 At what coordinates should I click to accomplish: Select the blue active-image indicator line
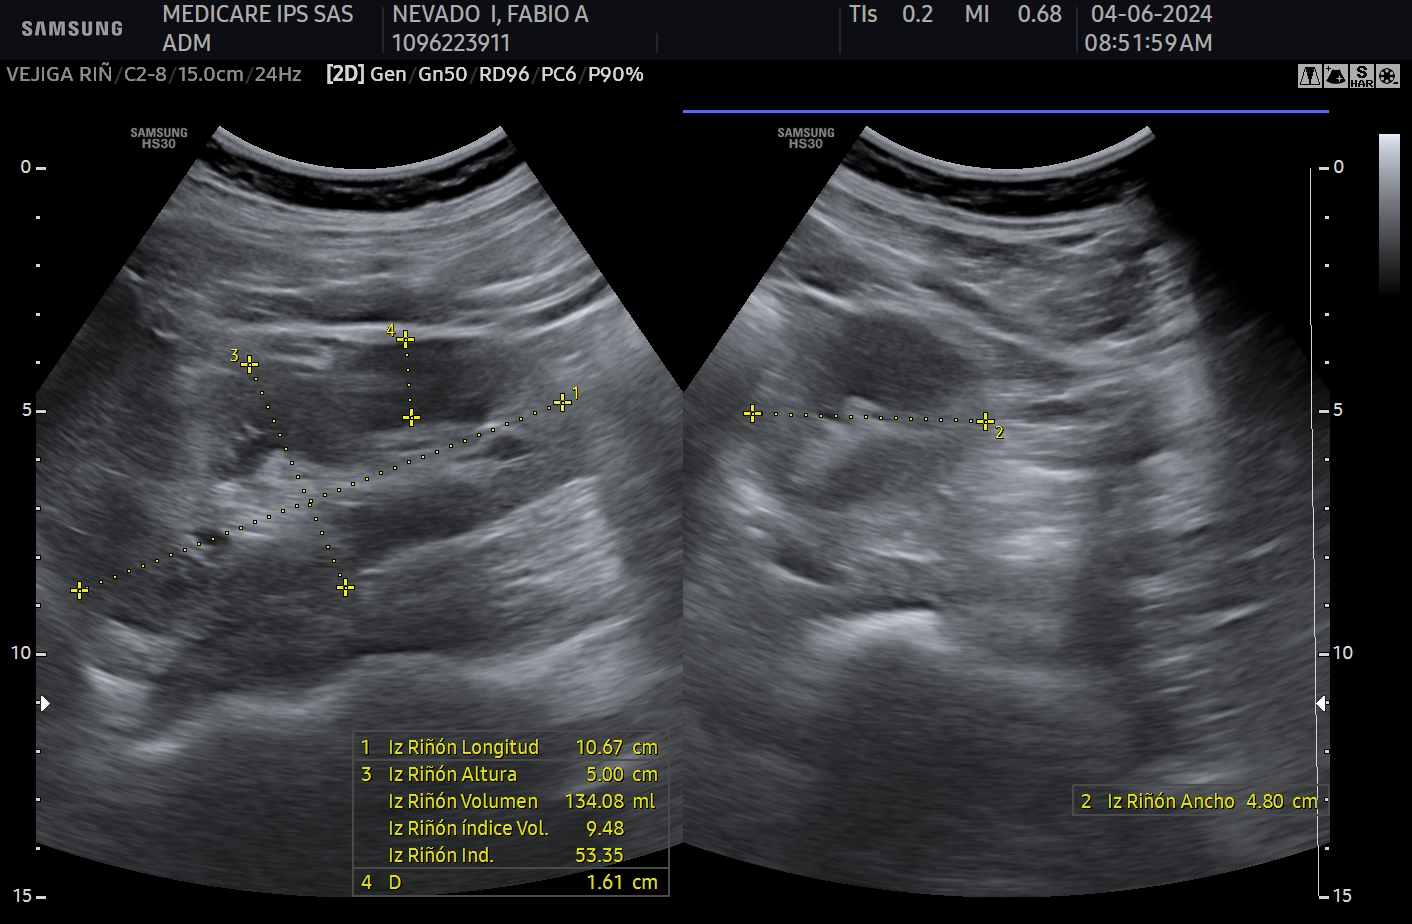1005,112
